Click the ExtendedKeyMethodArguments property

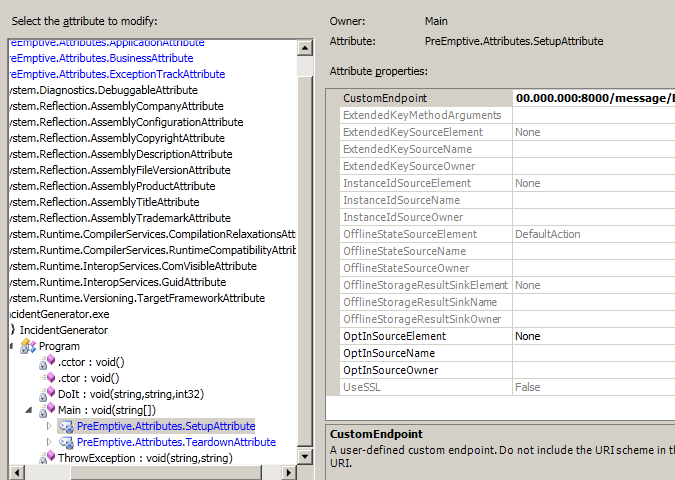coord(422,115)
